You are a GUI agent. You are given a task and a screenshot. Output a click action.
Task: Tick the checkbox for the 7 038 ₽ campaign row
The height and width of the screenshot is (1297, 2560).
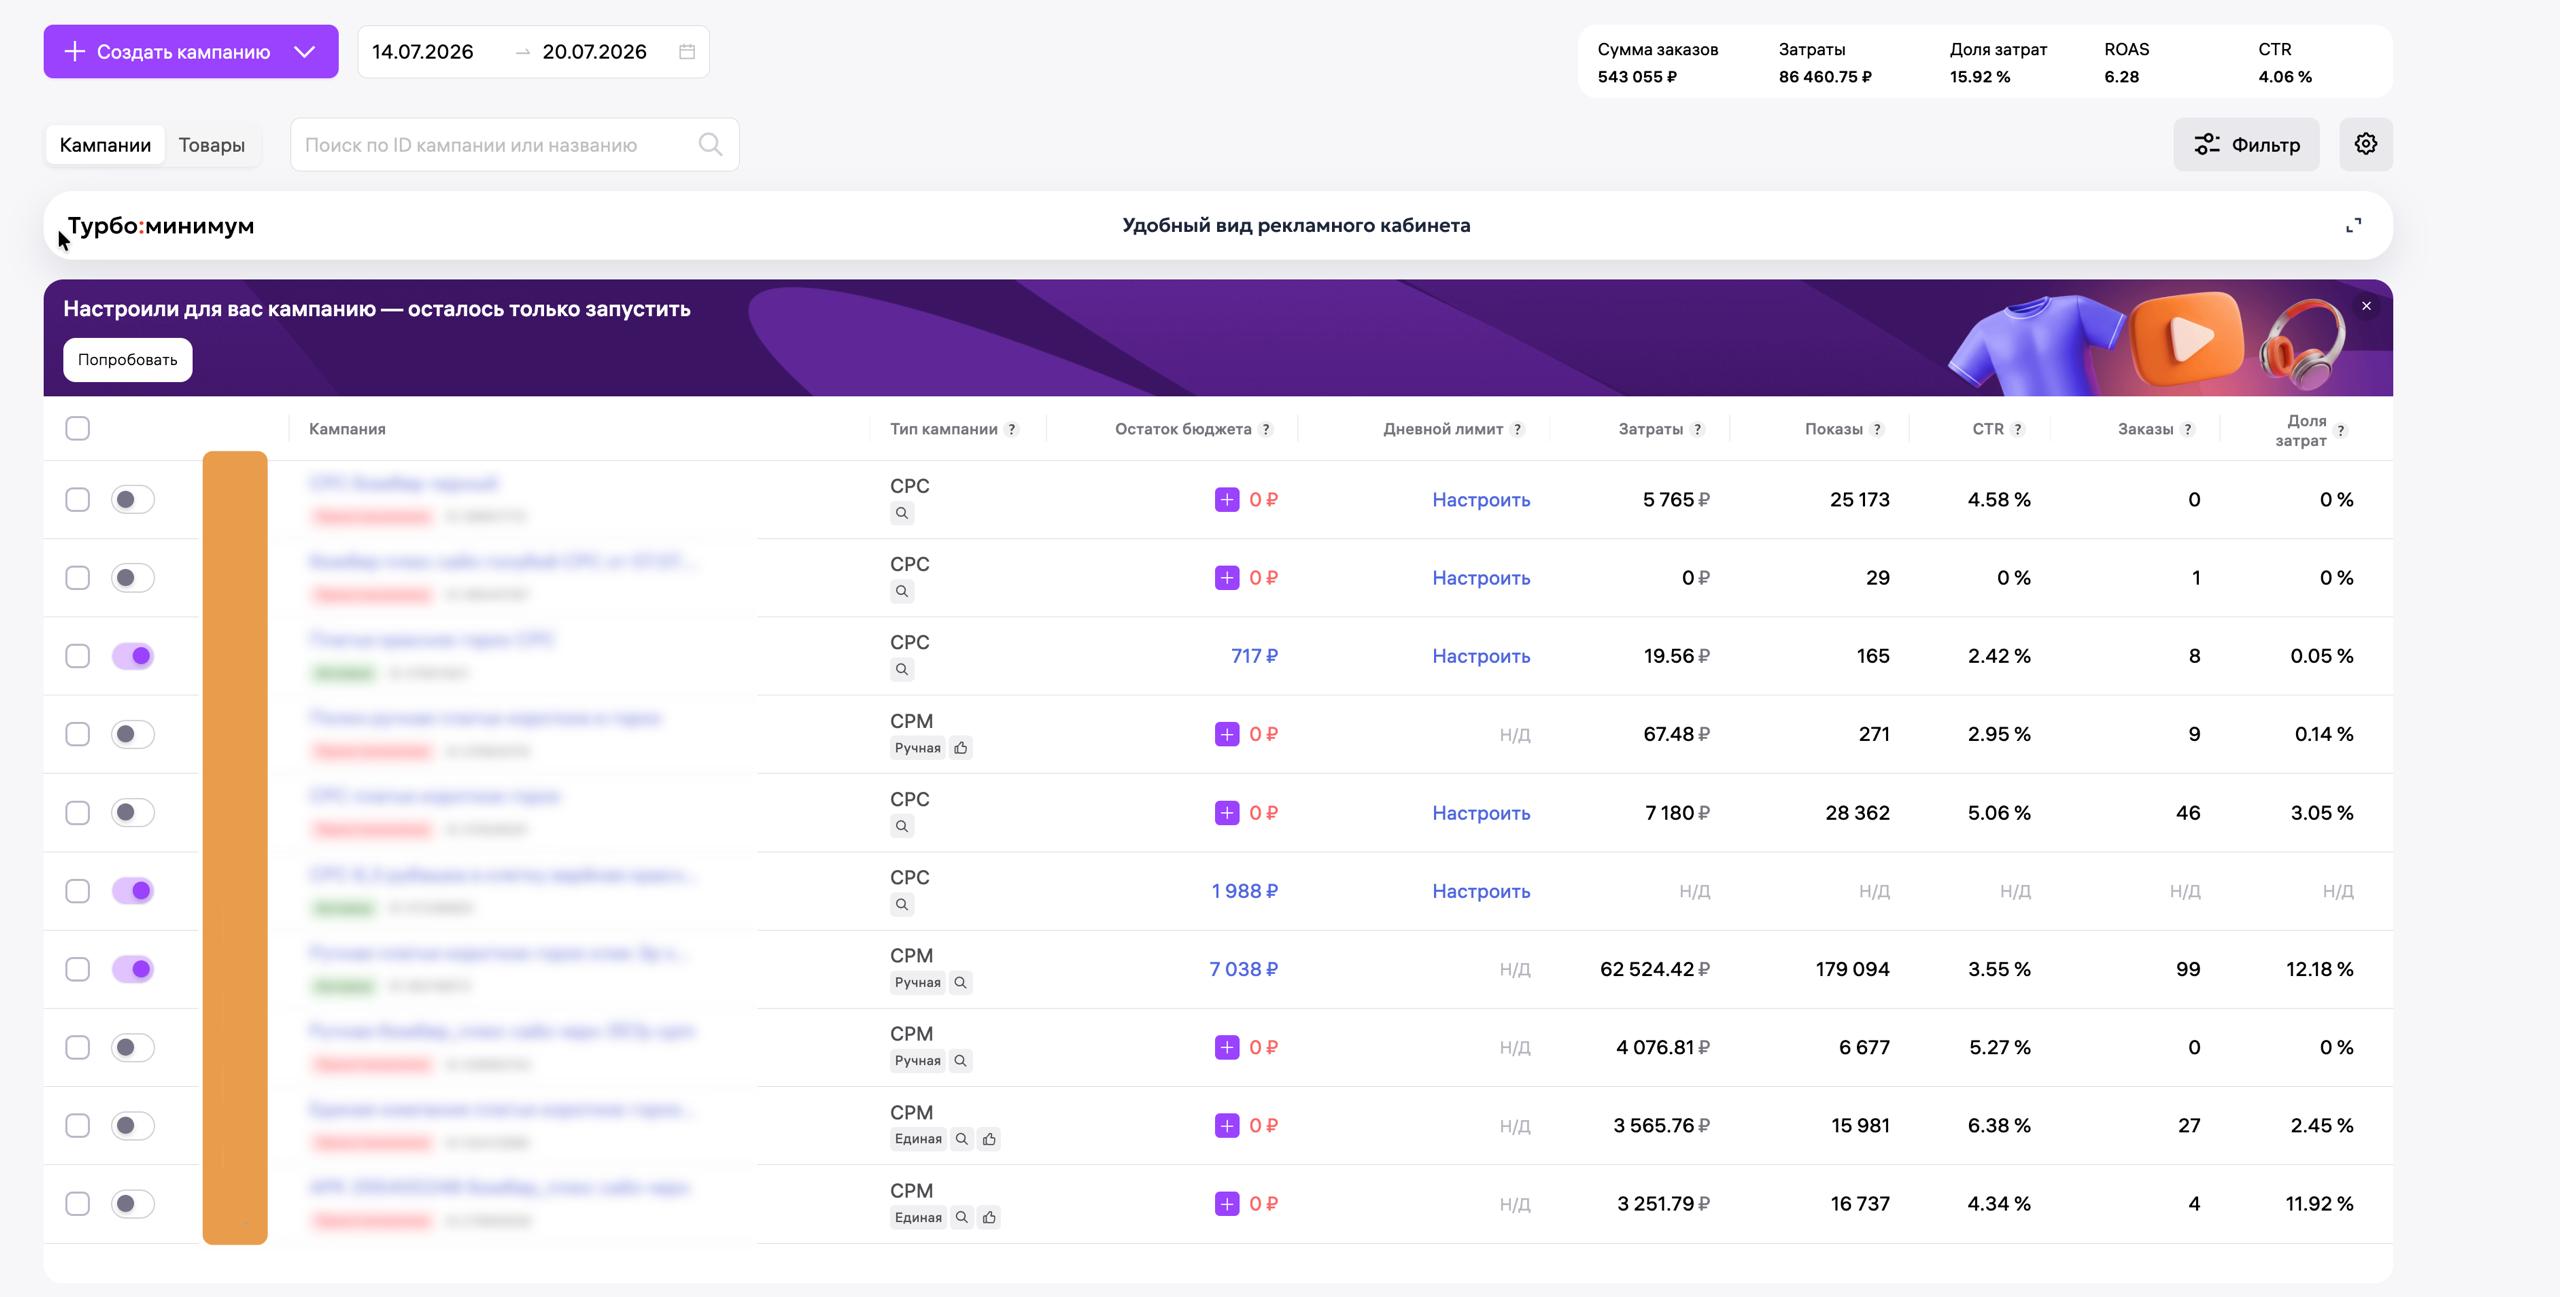tap(77, 969)
